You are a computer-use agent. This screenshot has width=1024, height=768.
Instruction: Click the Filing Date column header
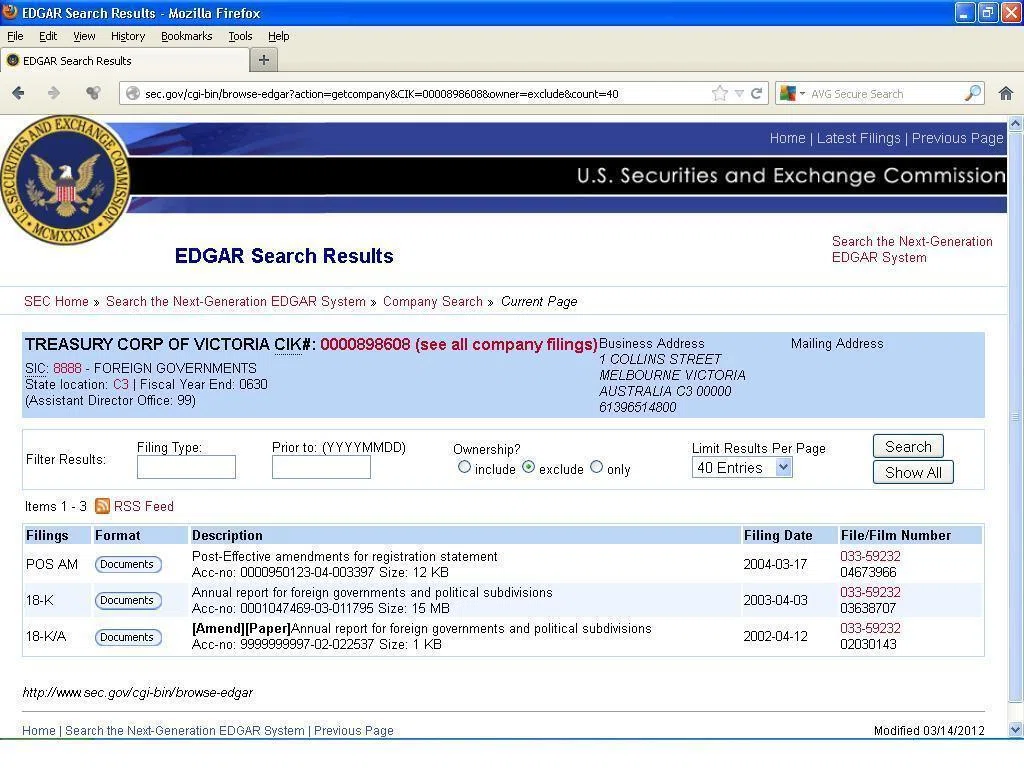point(778,535)
